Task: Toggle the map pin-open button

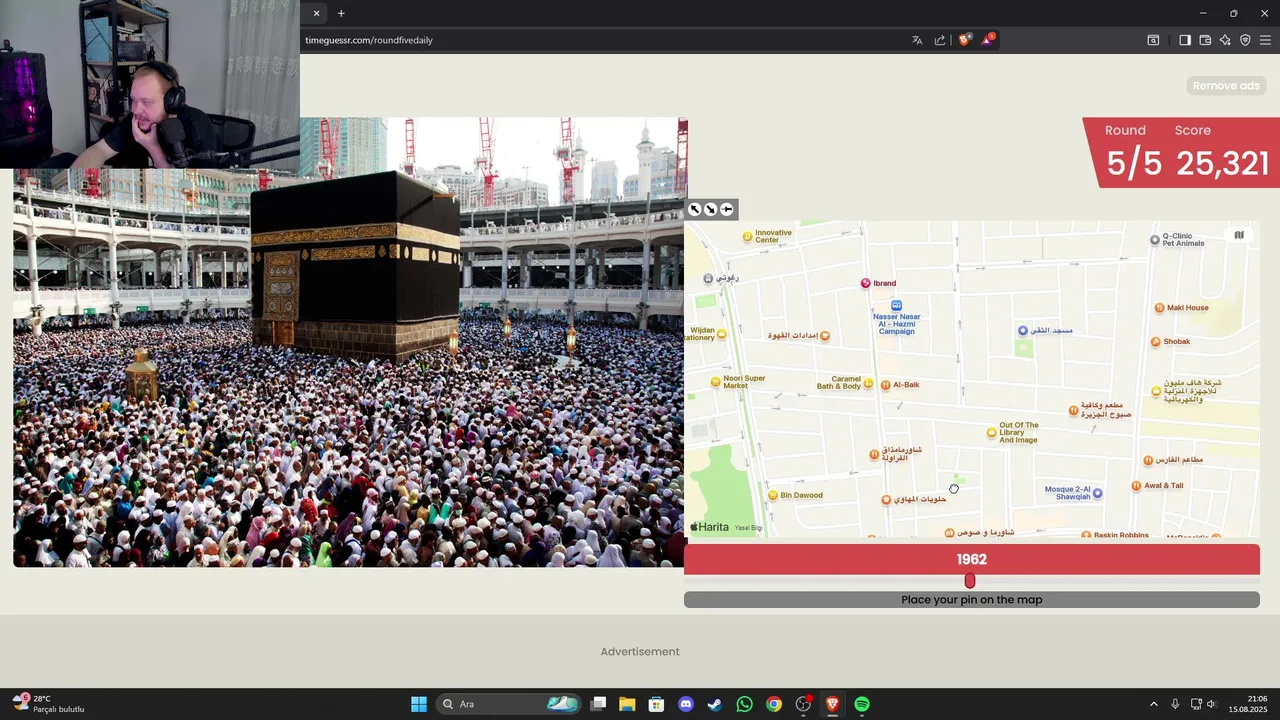Action: click(x=727, y=209)
